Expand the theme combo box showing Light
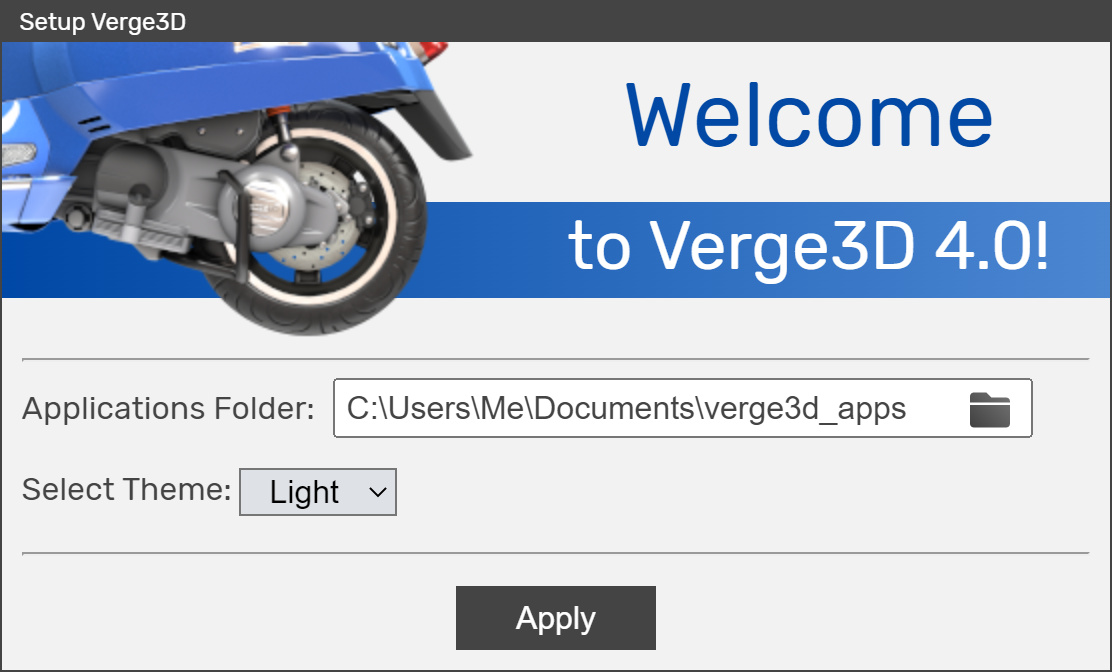 [x=318, y=492]
